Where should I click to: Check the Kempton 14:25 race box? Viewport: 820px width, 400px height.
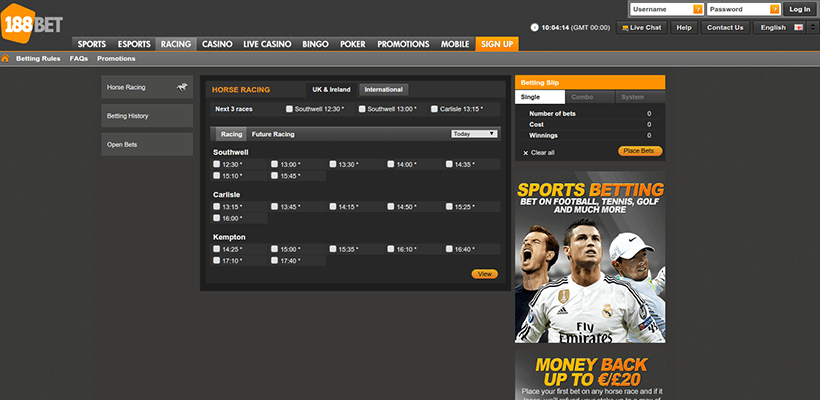tap(217, 249)
